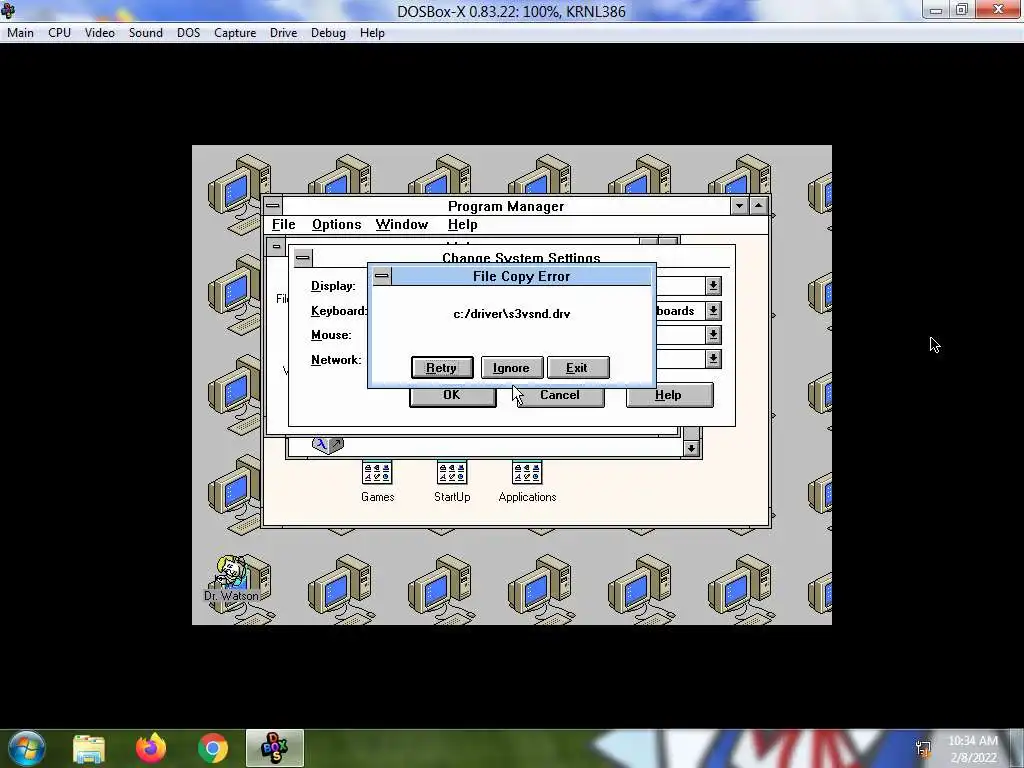Image resolution: width=1024 pixels, height=768 pixels.
Task: Launch Firefox from the taskbar
Action: (x=151, y=748)
